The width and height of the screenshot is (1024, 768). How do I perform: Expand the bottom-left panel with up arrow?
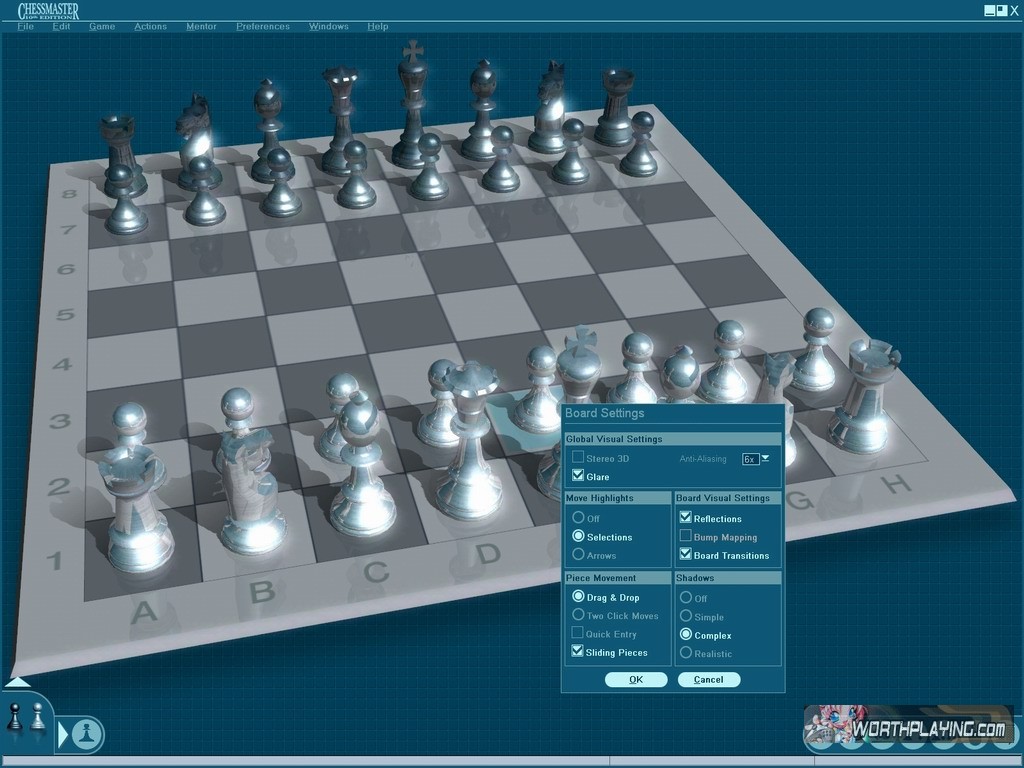click(17, 683)
